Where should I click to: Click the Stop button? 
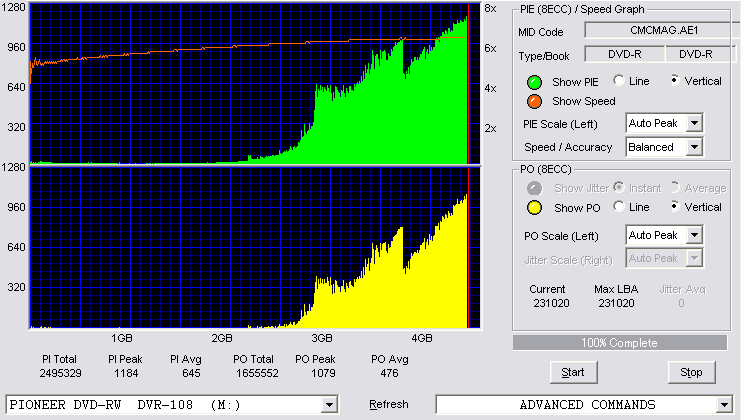[691, 373]
